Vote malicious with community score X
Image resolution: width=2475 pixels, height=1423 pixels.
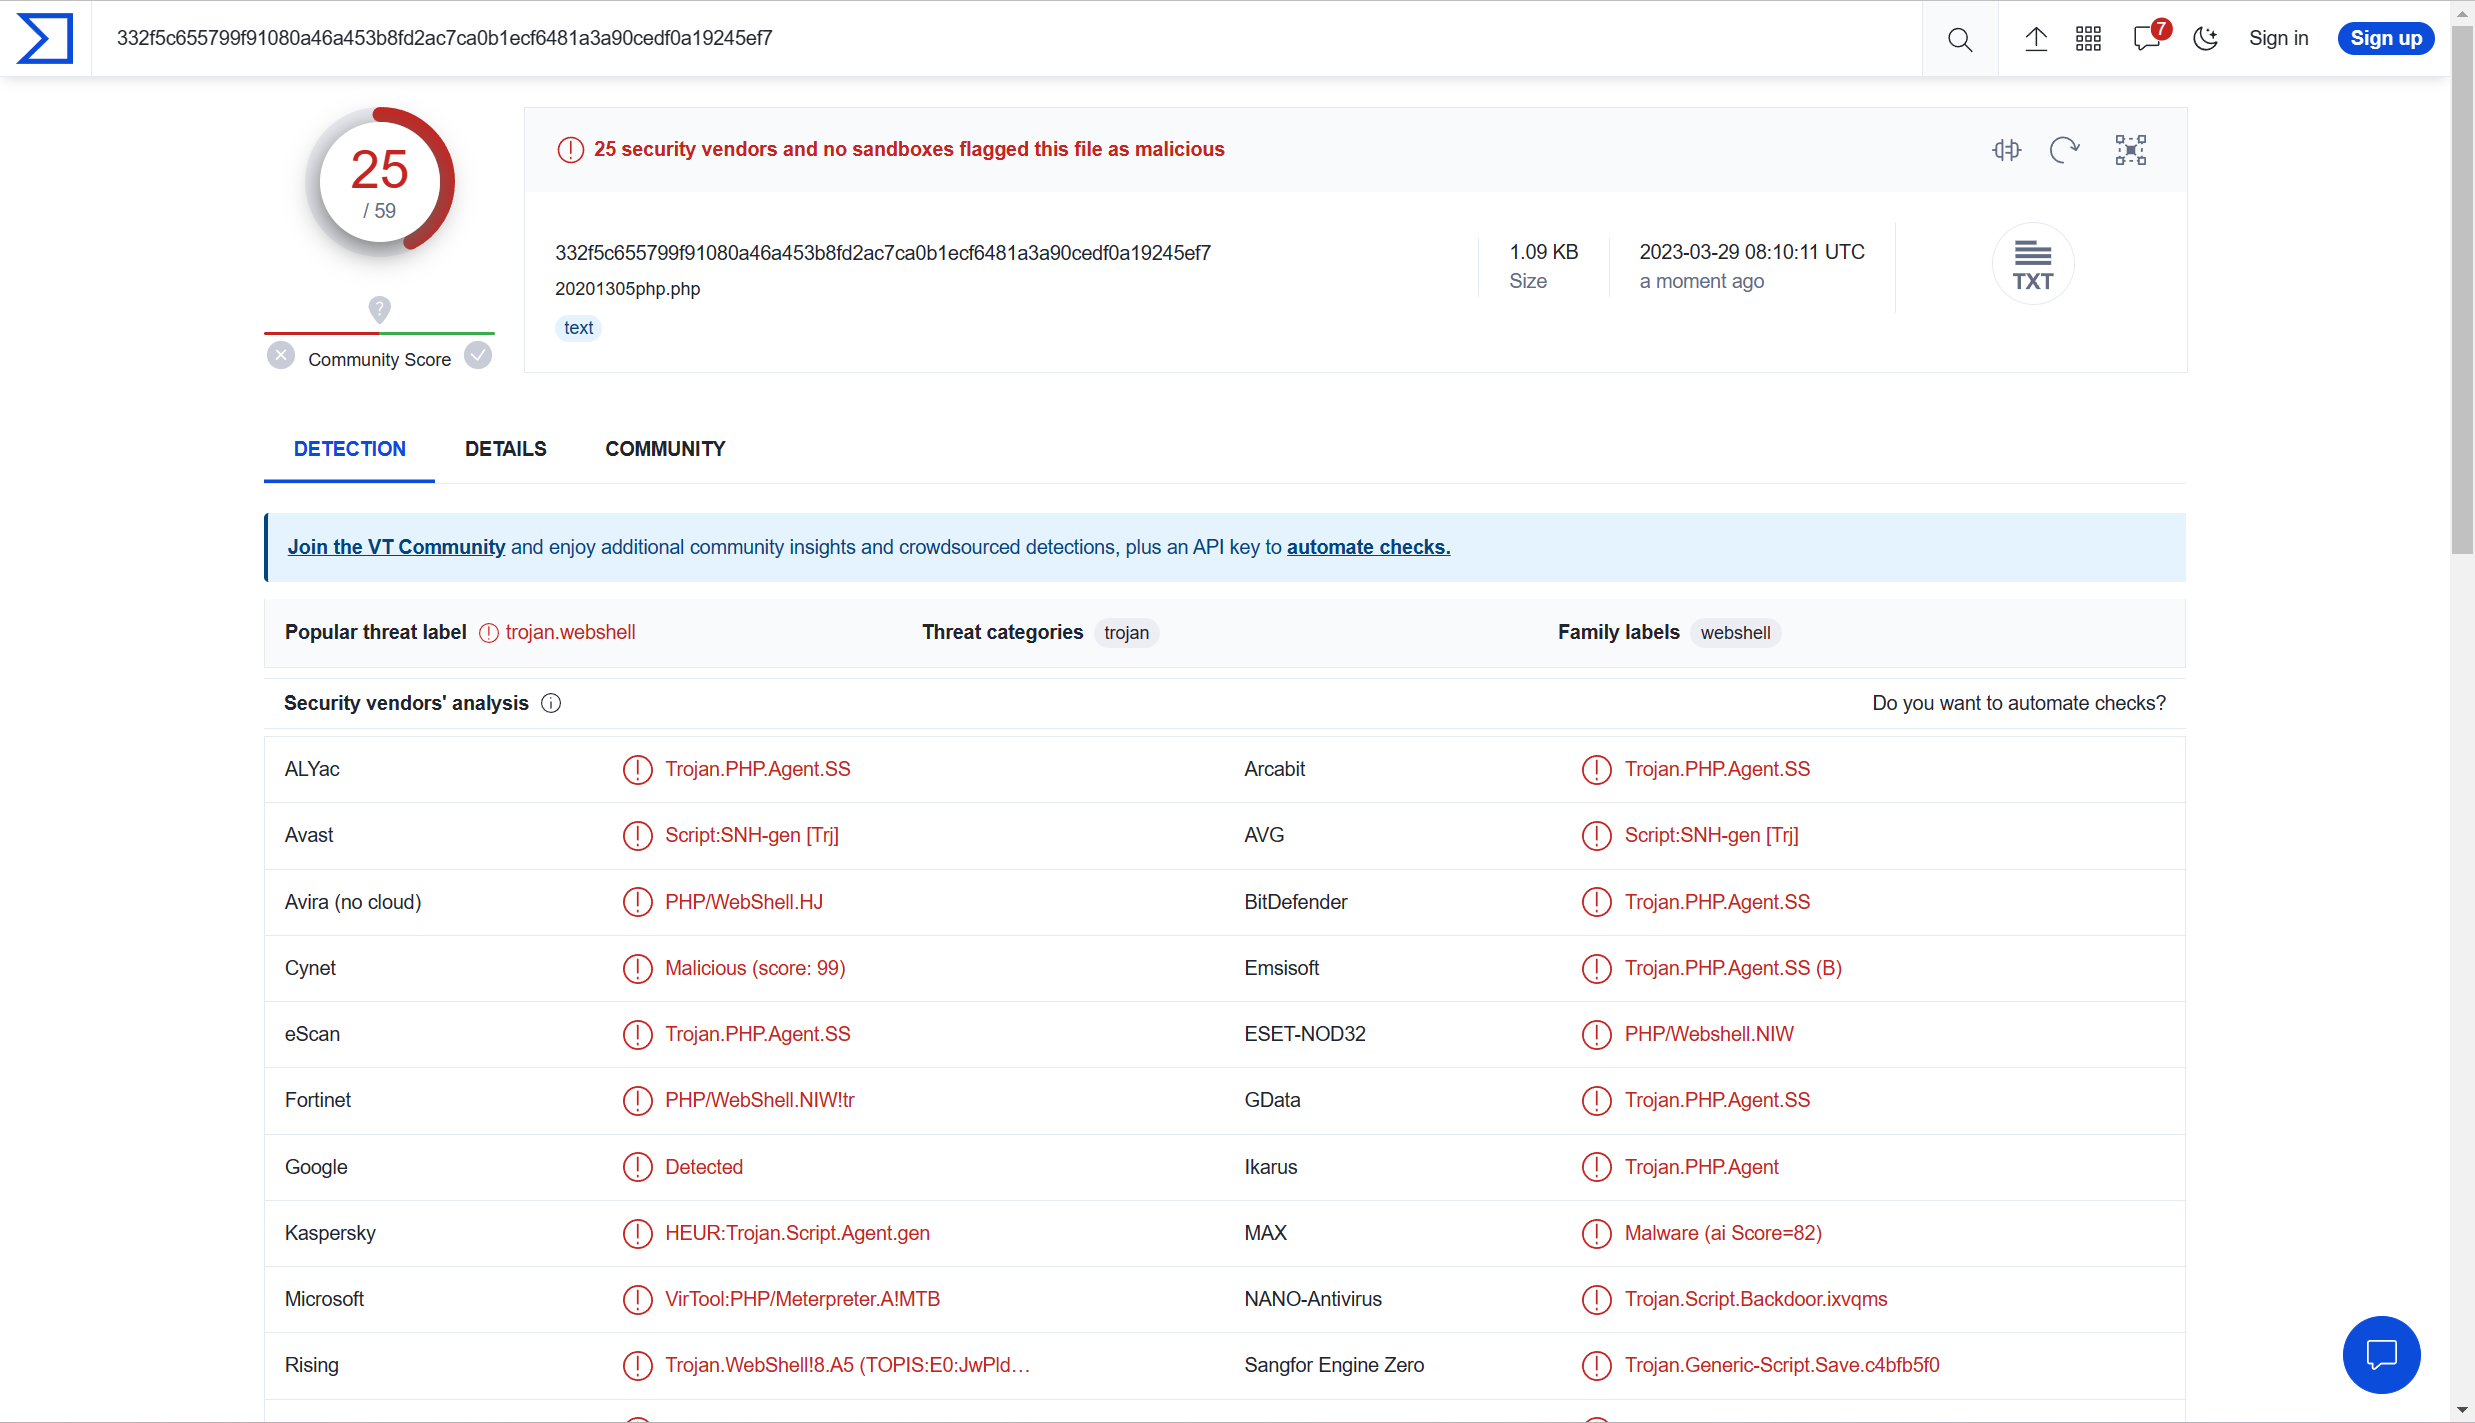(x=281, y=356)
